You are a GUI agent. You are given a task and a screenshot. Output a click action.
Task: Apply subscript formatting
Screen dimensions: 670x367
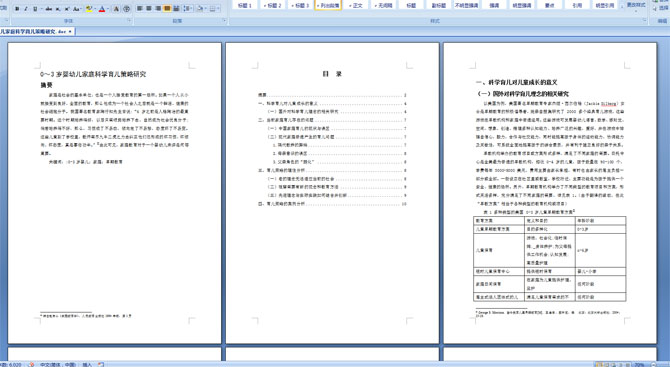pos(58,9)
